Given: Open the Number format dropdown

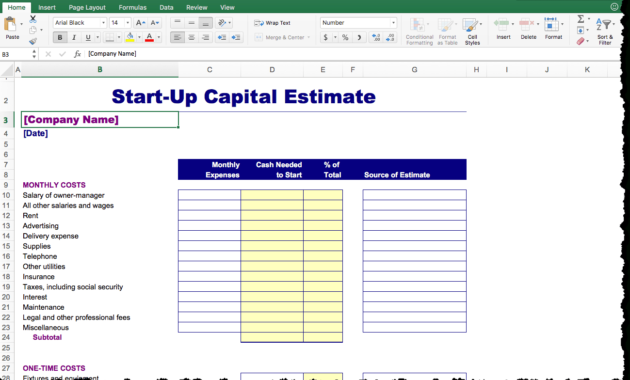Looking at the screenshot, I should tap(393, 23).
